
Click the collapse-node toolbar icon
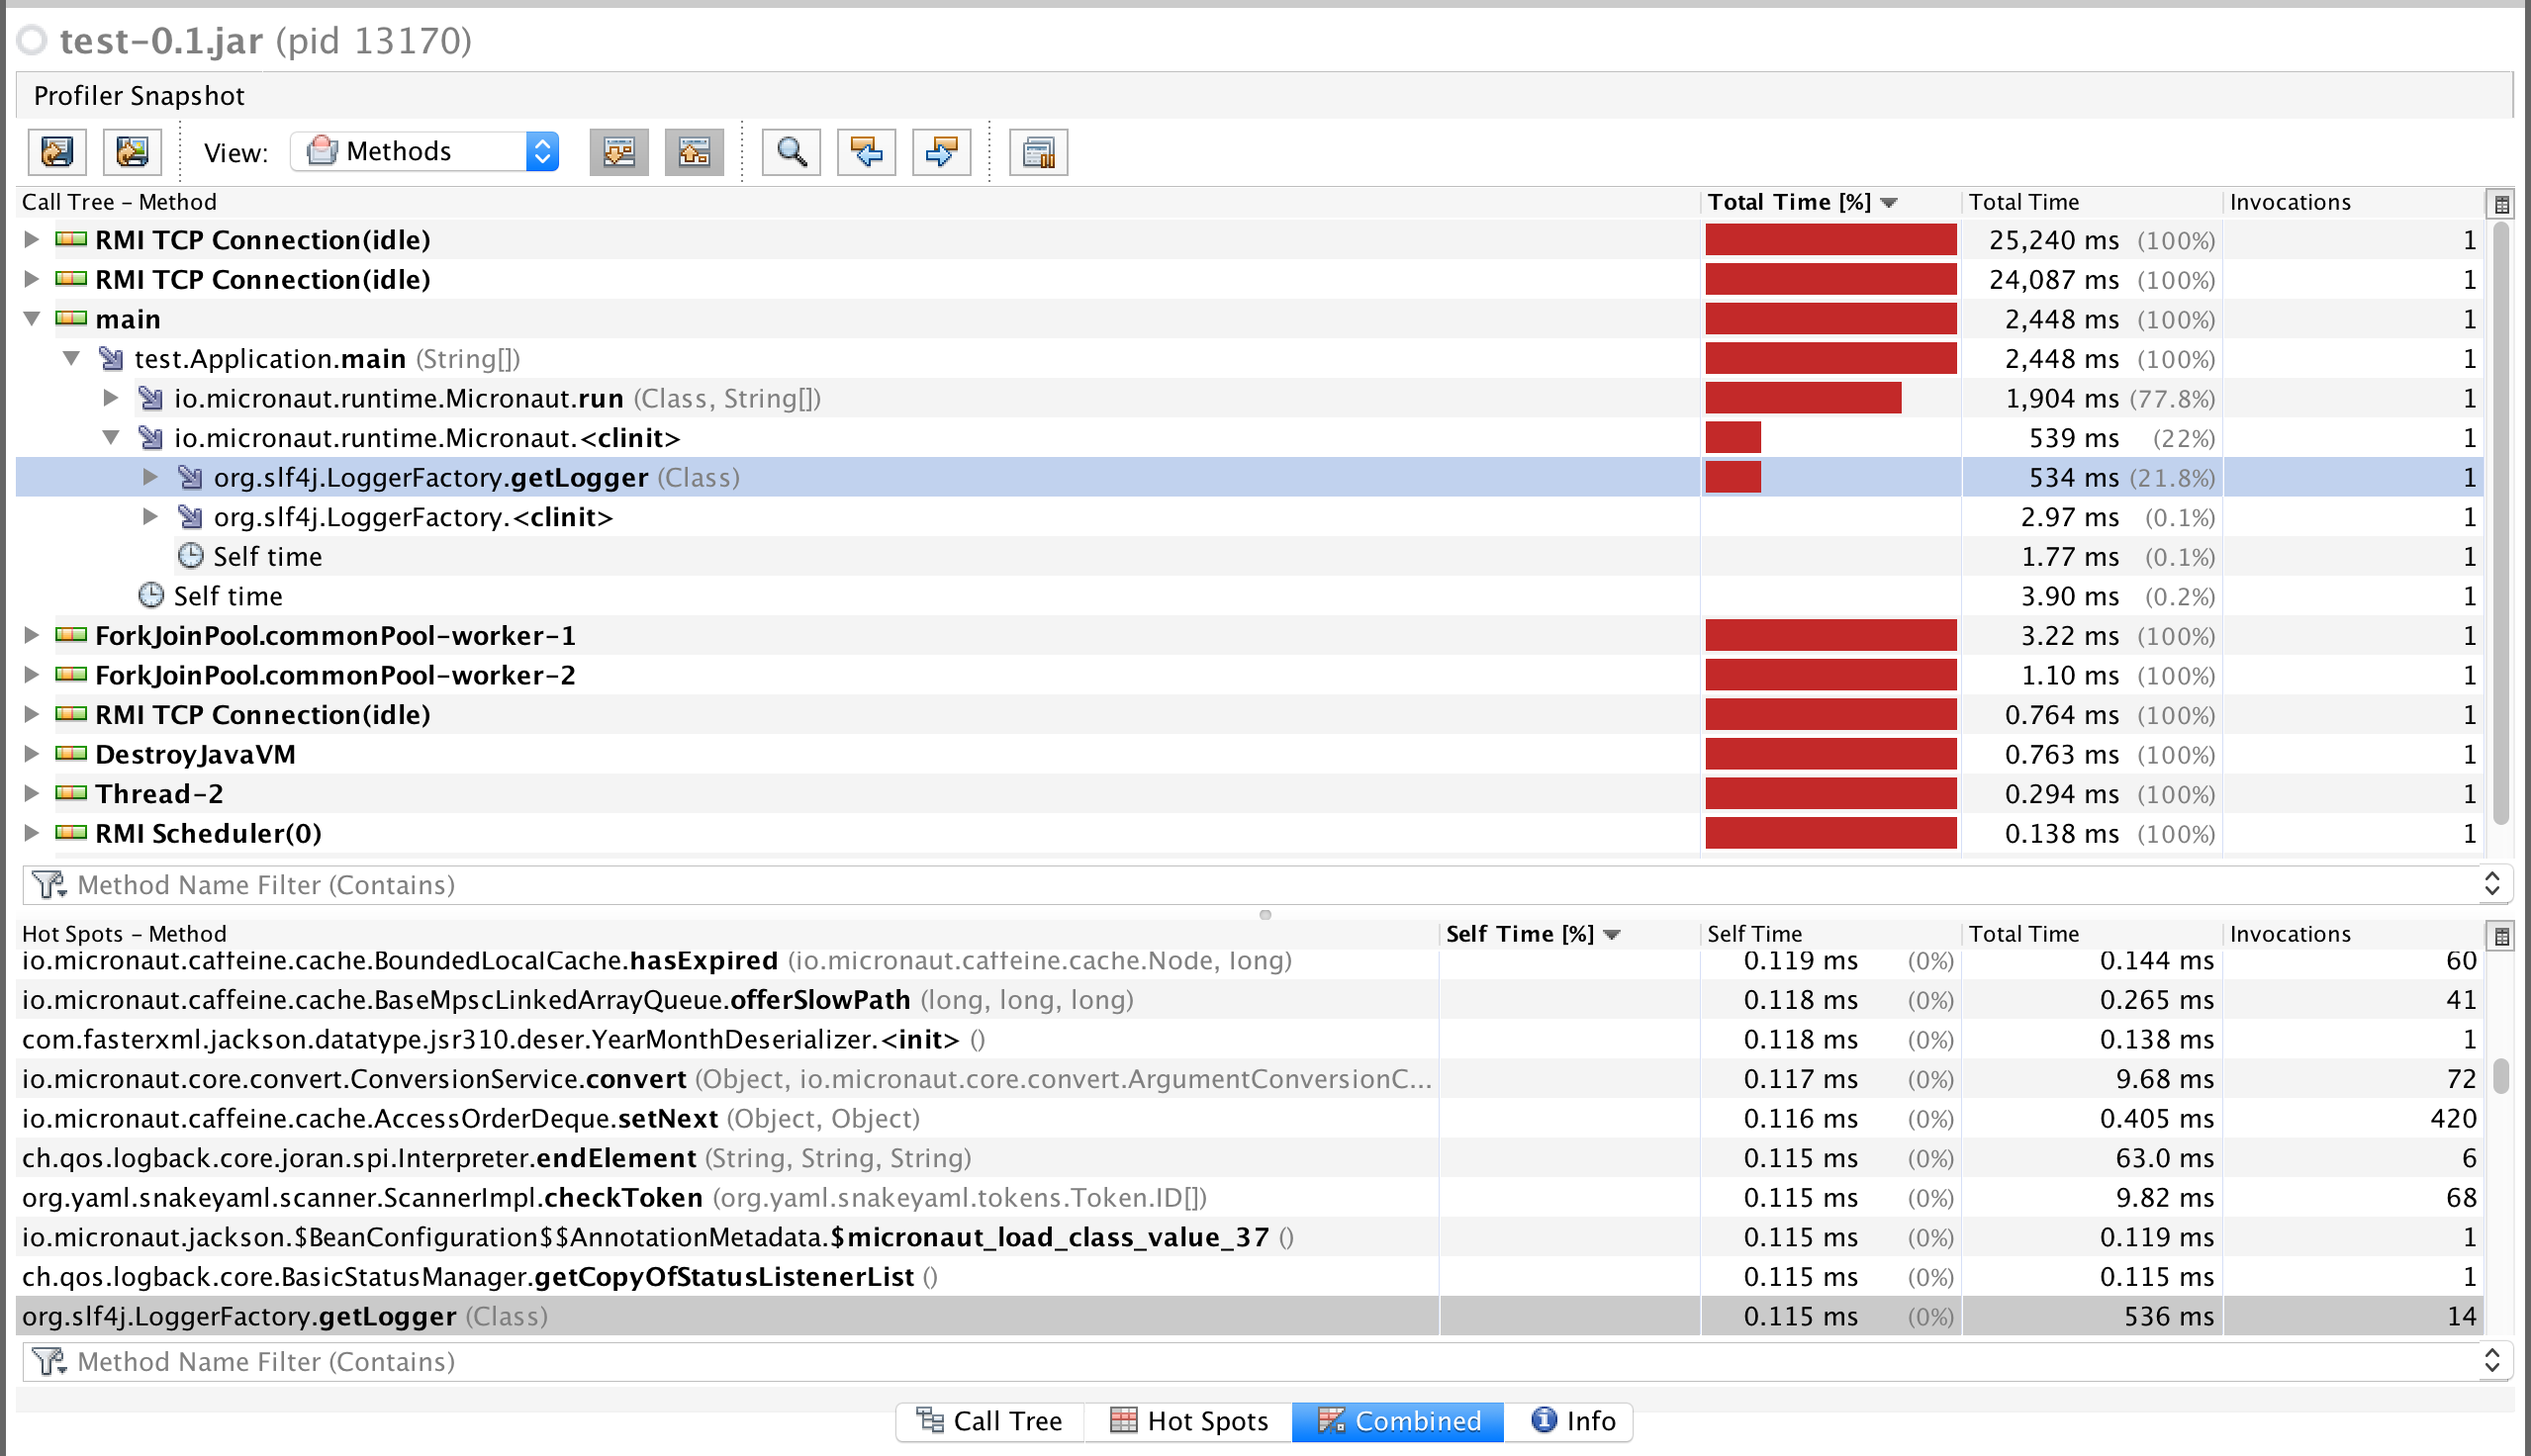tap(694, 151)
